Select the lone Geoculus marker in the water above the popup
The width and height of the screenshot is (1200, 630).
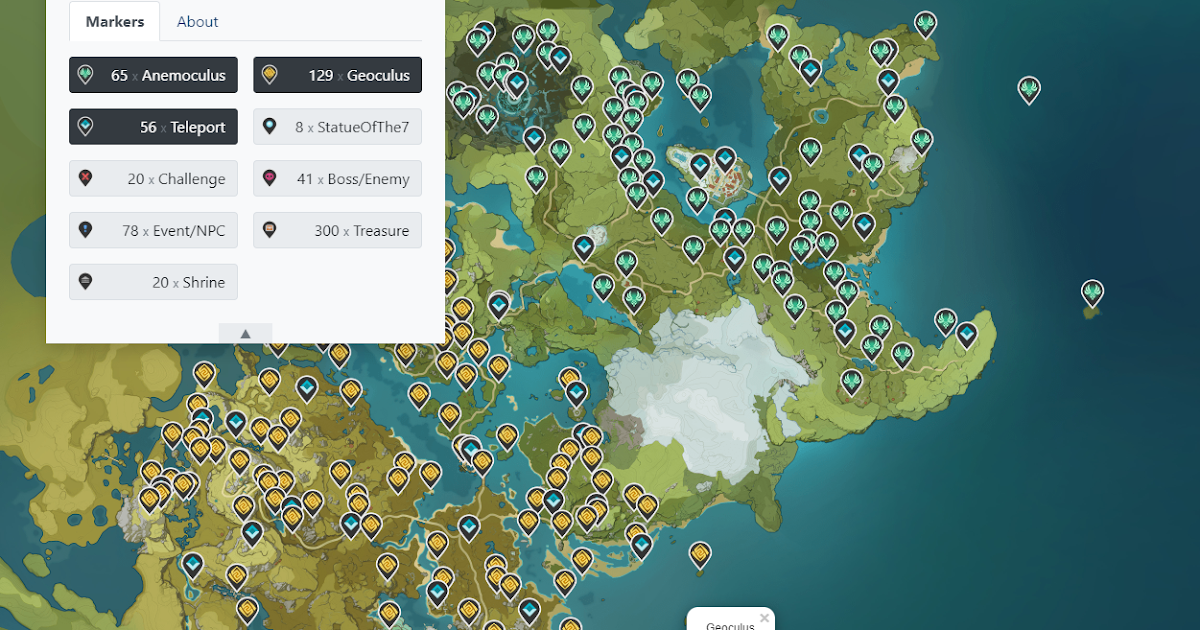click(x=701, y=555)
